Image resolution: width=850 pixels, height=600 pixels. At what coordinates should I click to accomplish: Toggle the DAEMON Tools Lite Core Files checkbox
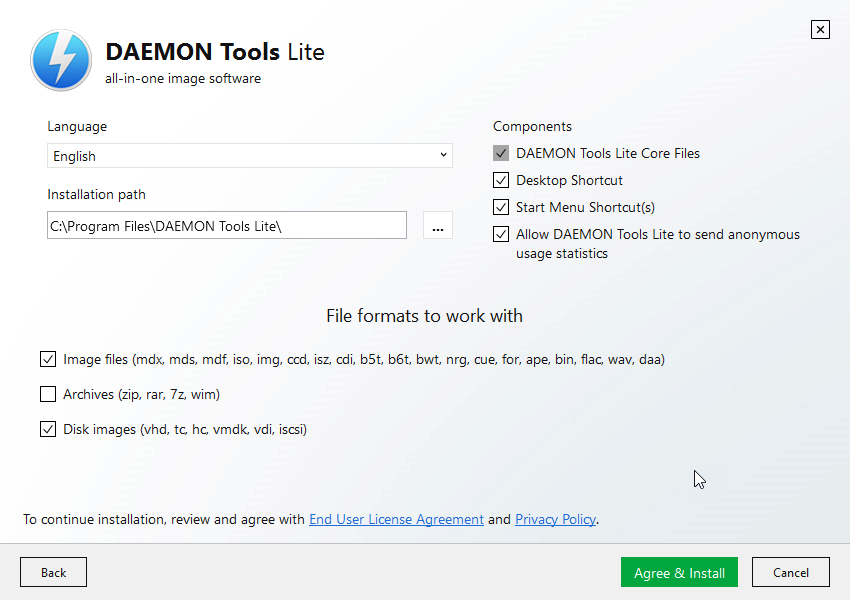coord(501,154)
